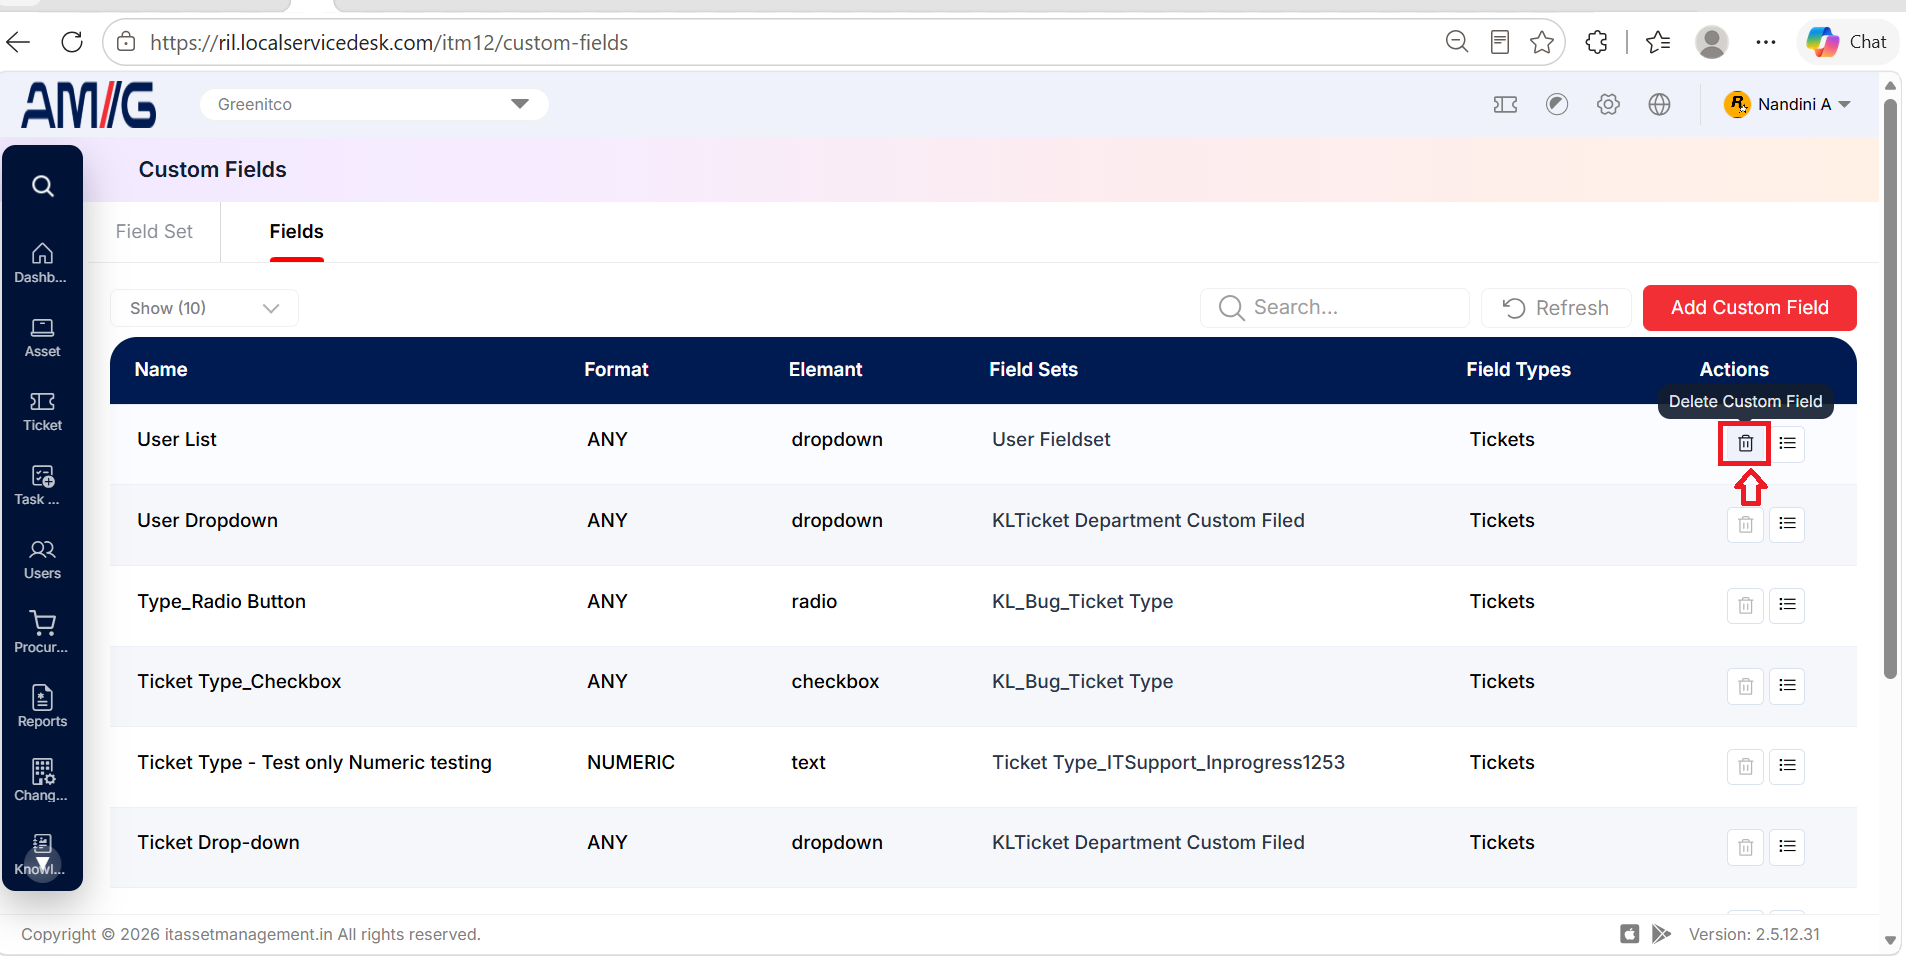Open Users in the sidebar
Screen dimensions: 1906x958
coord(42,560)
